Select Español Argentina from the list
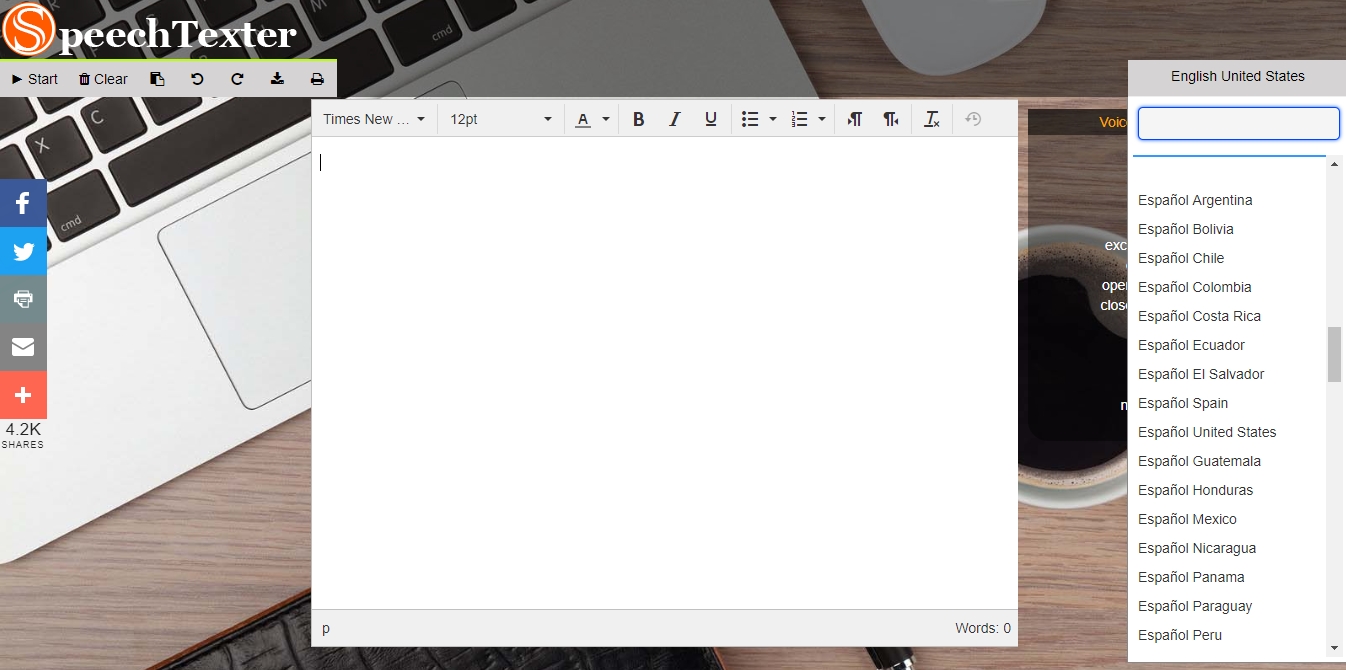This screenshot has height=670, width=1346. click(1195, 200)
